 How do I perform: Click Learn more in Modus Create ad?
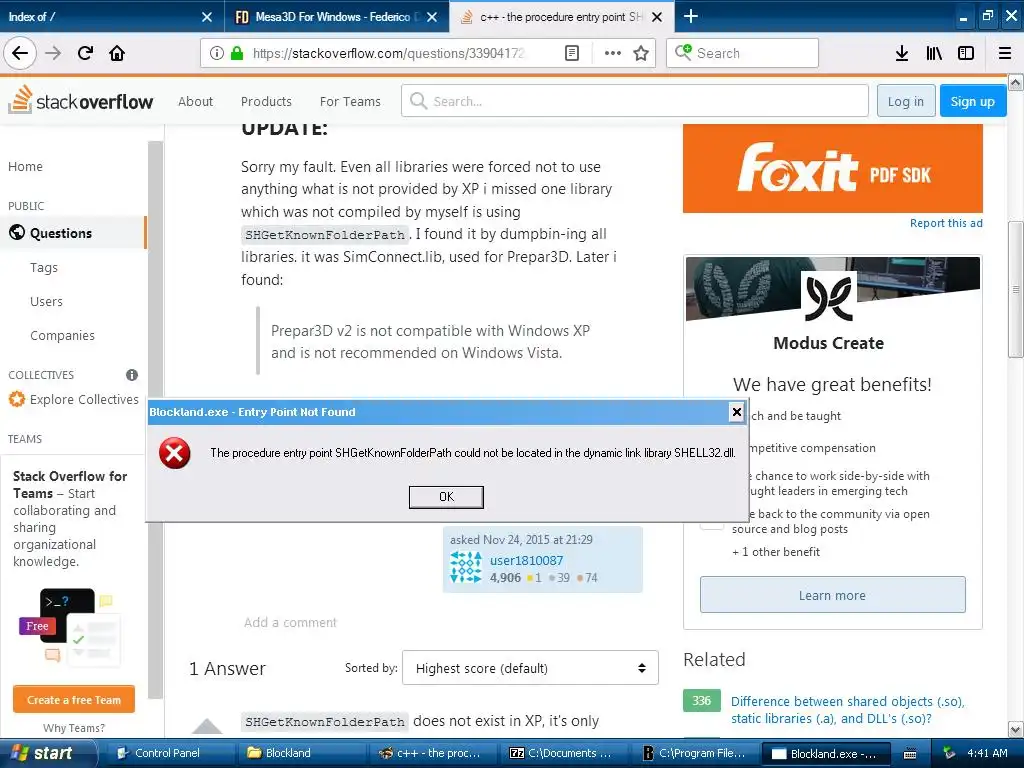pyautogui.click(x=833, y=595)
